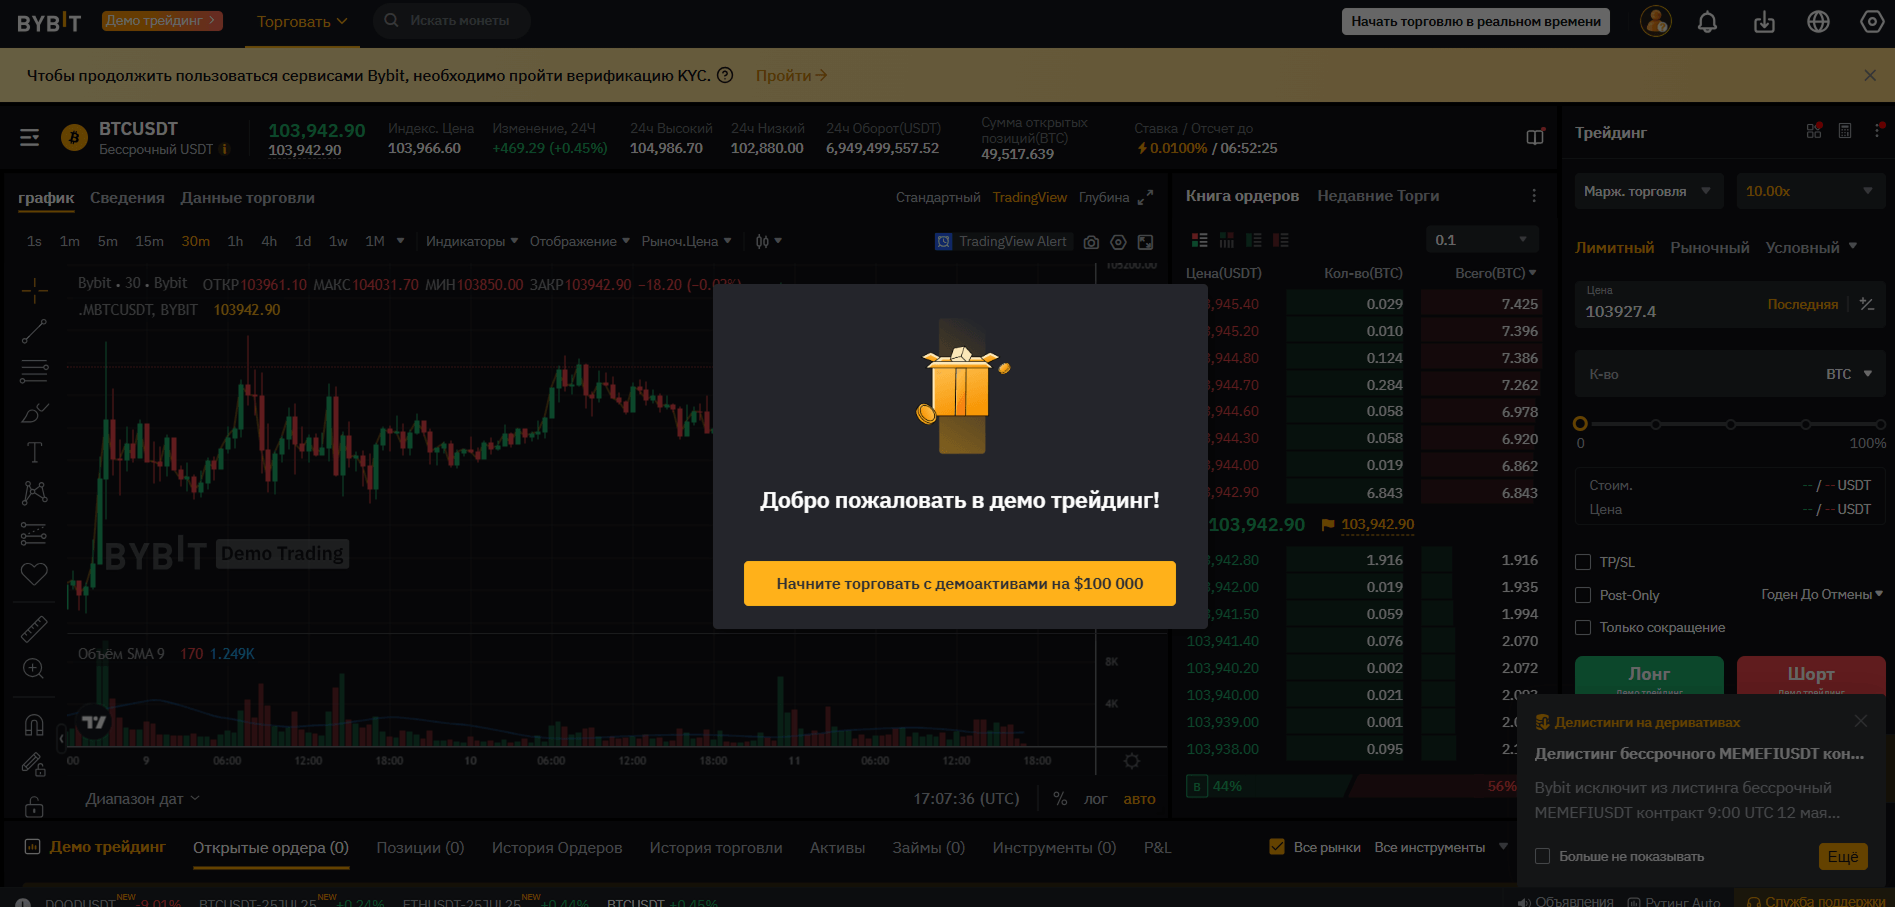1895x907 pixels.
Task: Enable the TP/SL checkbox
Action: 1583,562
